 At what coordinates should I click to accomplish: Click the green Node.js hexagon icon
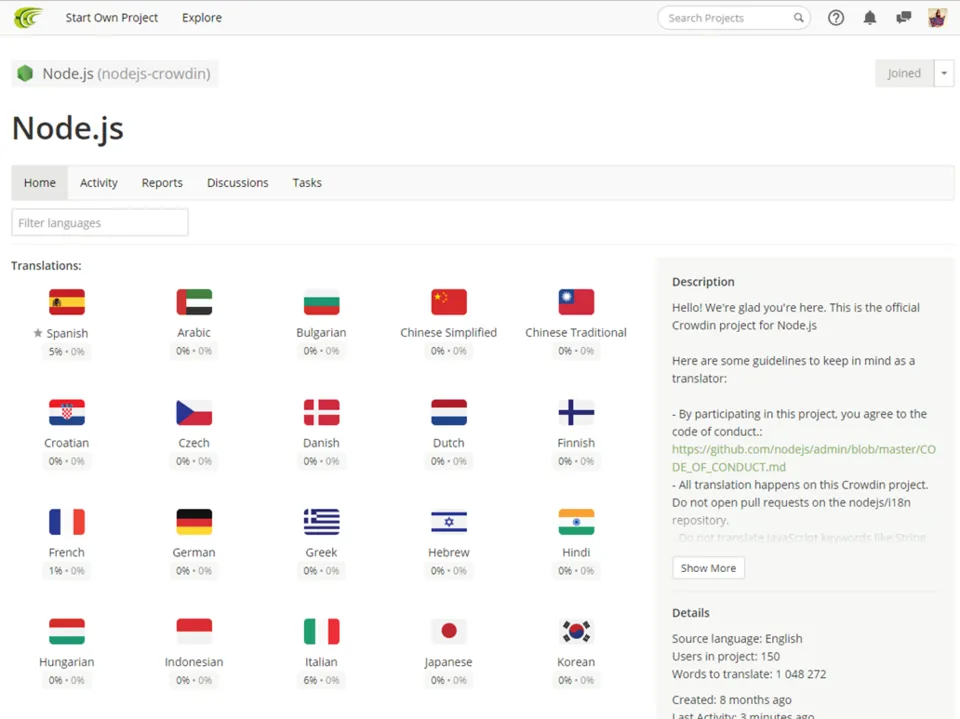[x=24, y=73]
